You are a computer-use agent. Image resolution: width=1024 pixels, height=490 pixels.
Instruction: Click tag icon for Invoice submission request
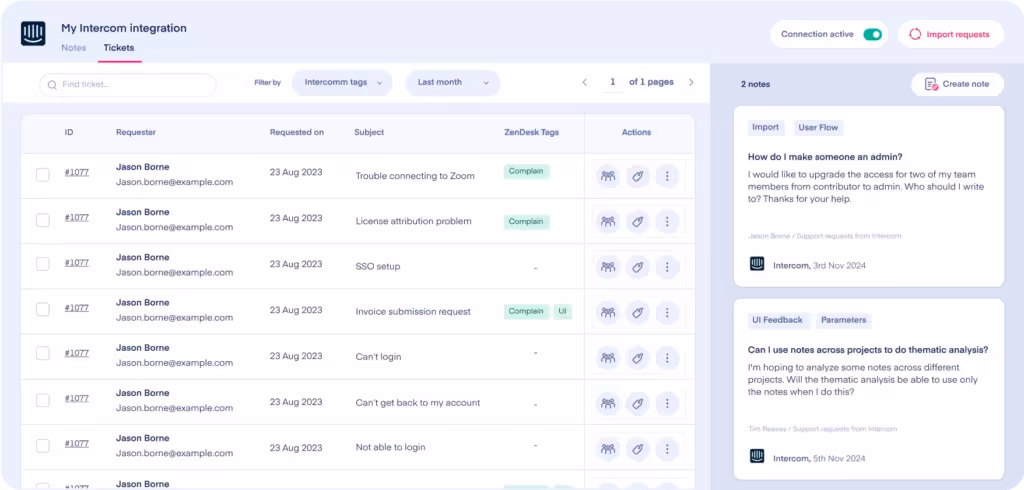coord(637,312)
